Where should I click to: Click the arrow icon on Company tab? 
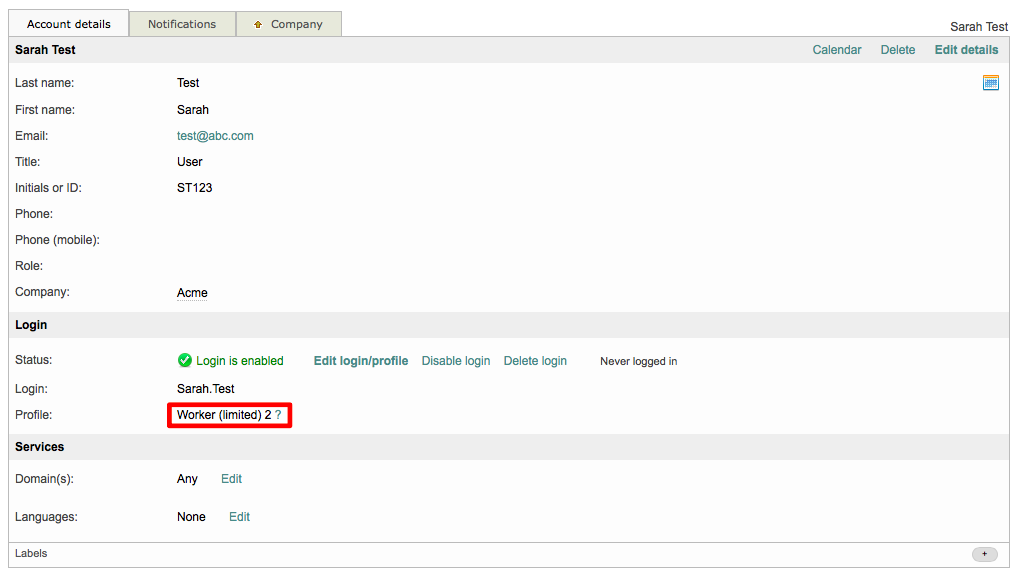(x=258, y=25)
